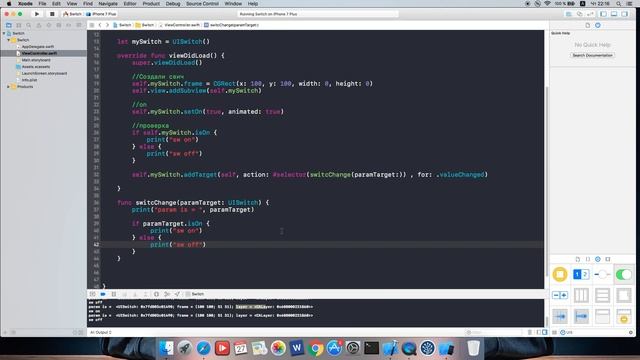The width and height of the screenshot is (640, 360).
Task: Run the project with the Play button
Action: 37,14
